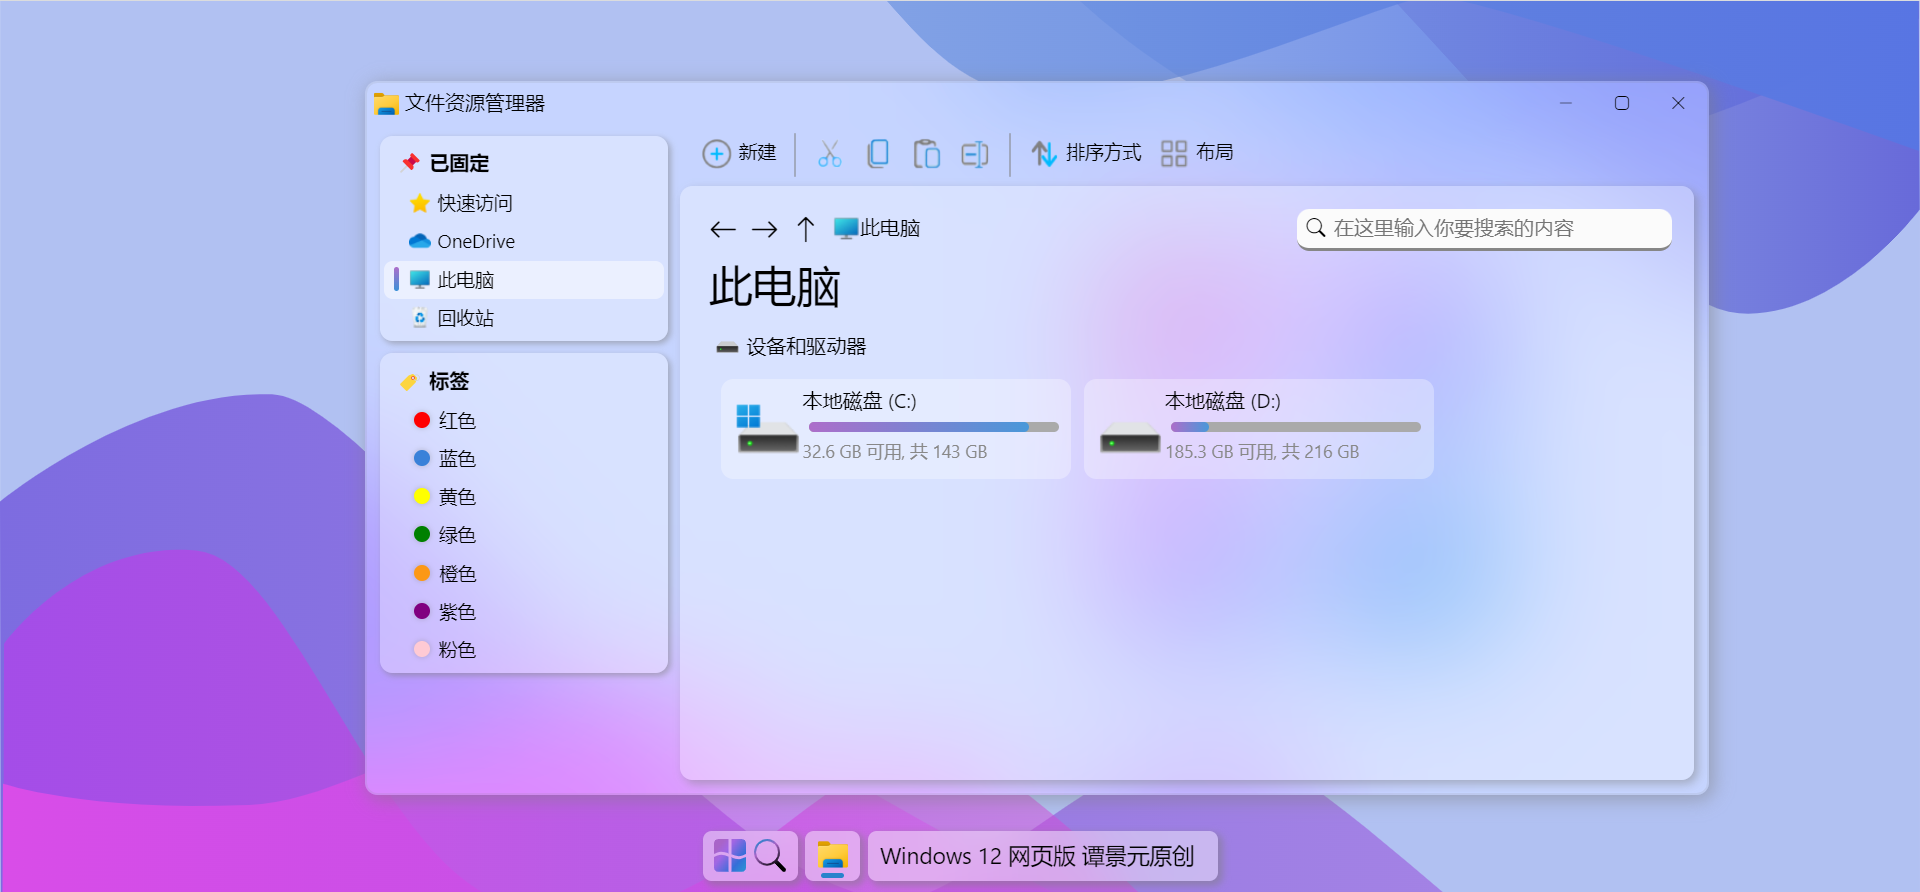Click the taskbar File Explorer icon
Screen dimensions: 1920x892
(832, 858)
